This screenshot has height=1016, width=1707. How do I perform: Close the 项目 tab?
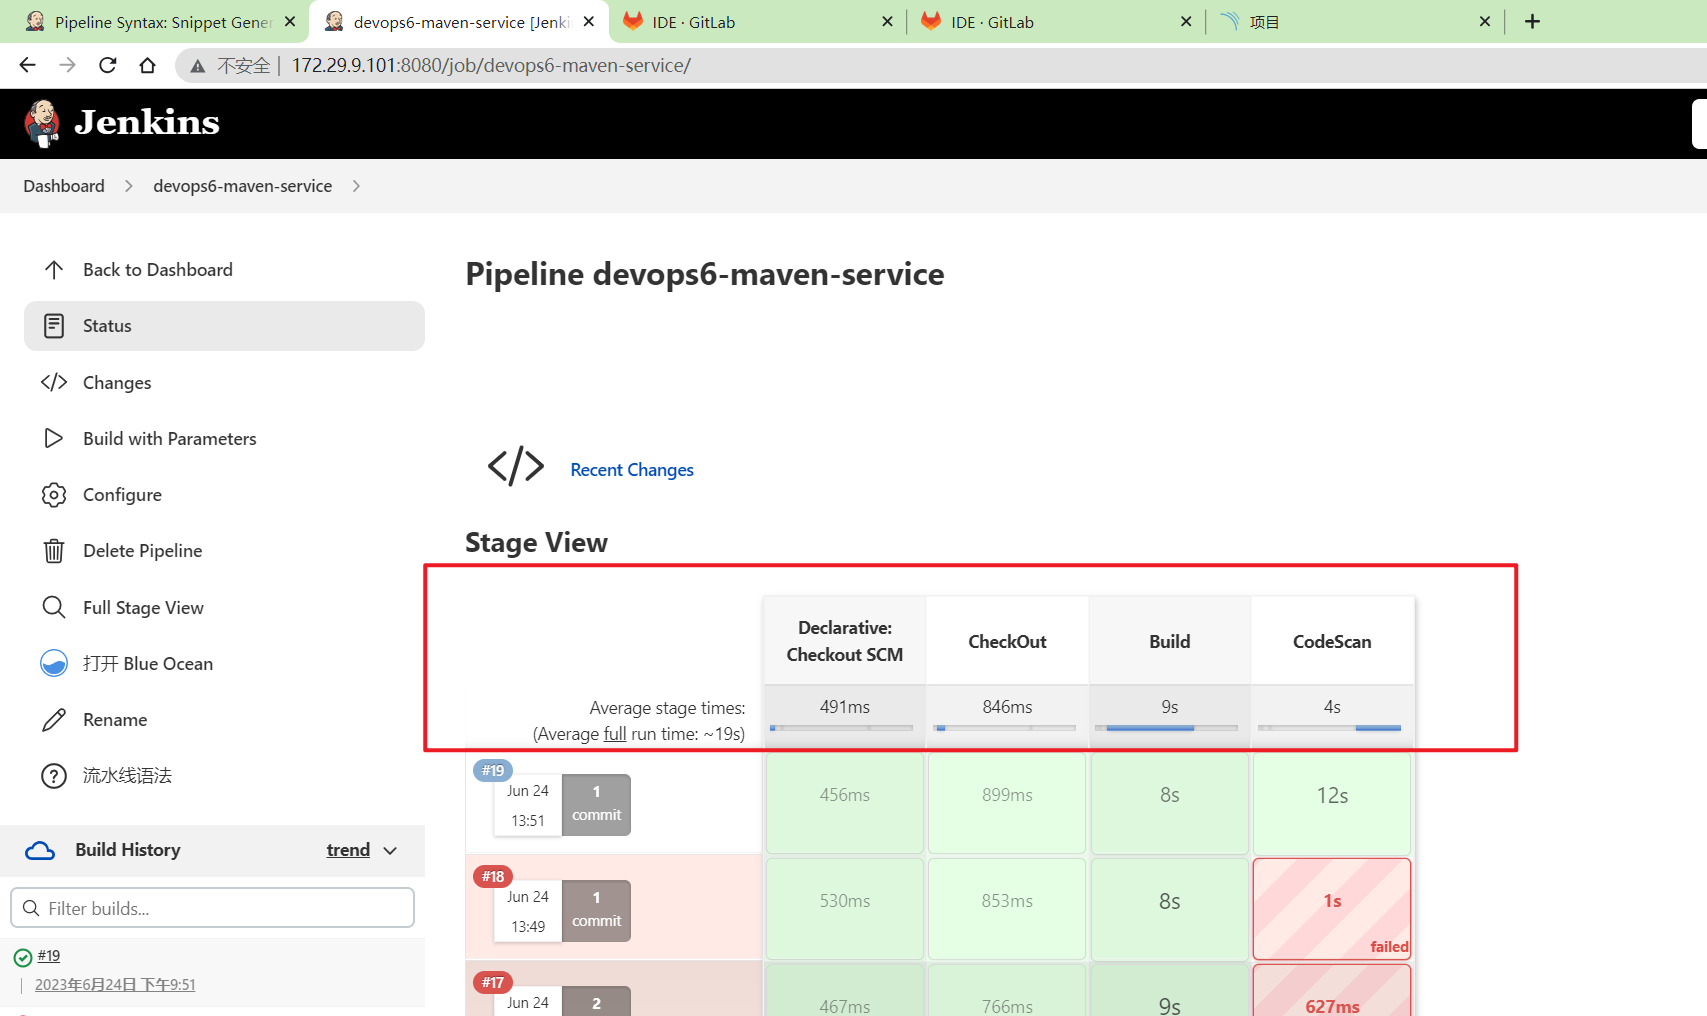1485,21
